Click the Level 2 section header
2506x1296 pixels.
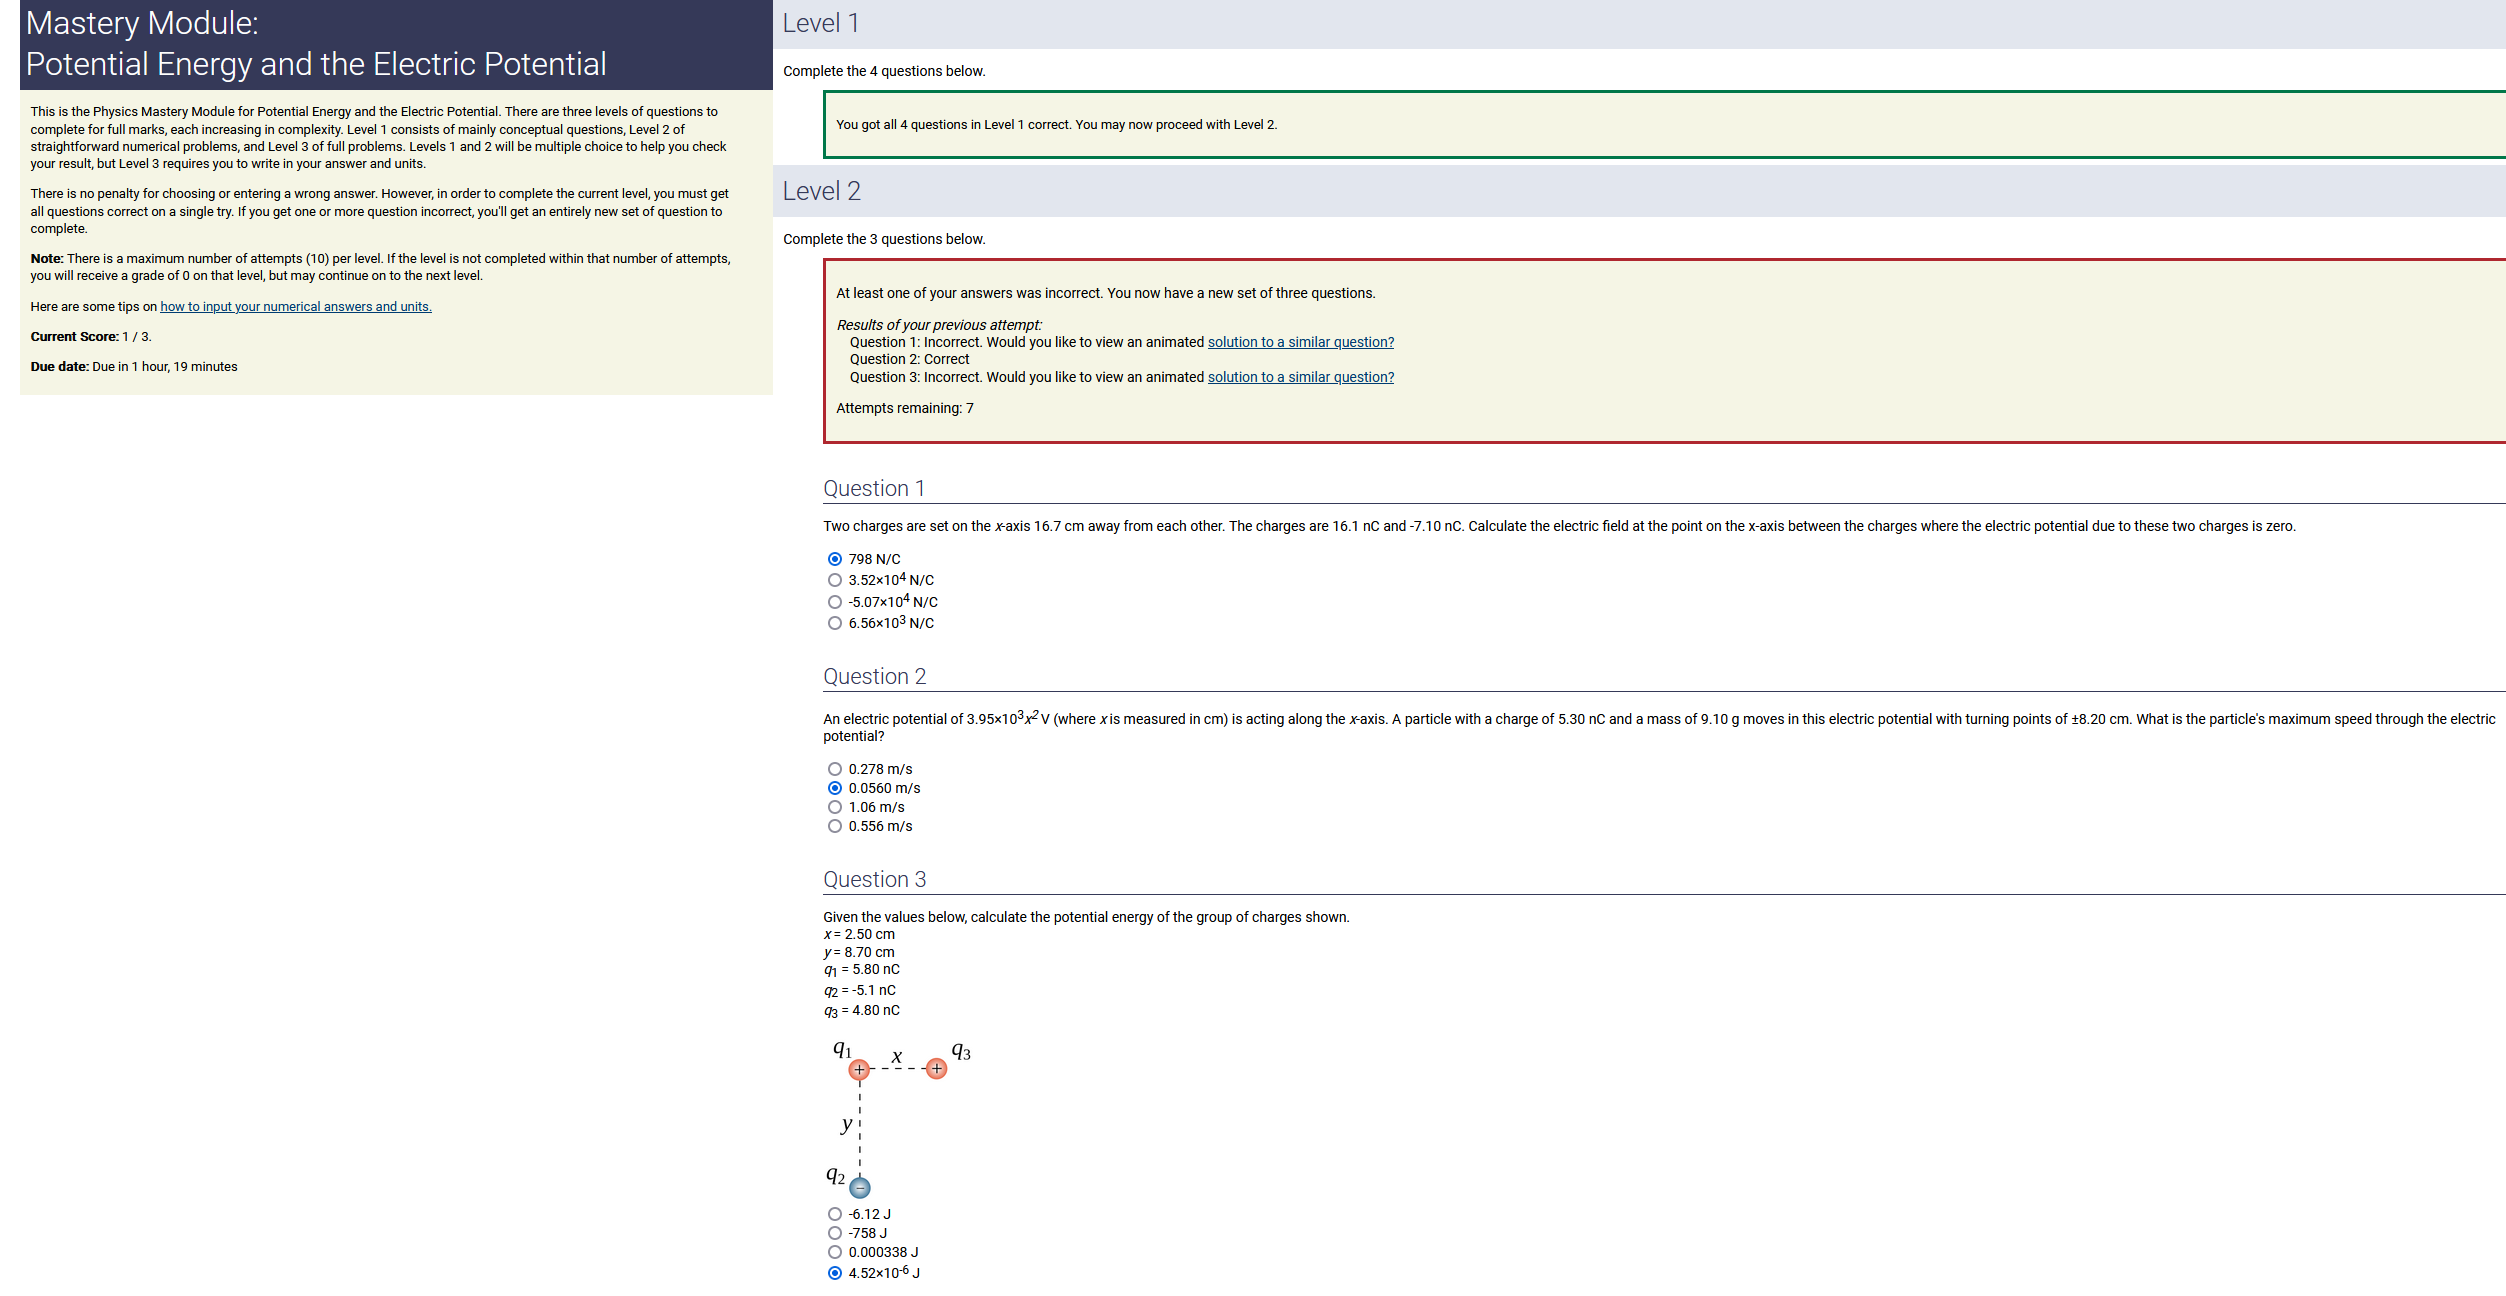(x=821, y=191)
